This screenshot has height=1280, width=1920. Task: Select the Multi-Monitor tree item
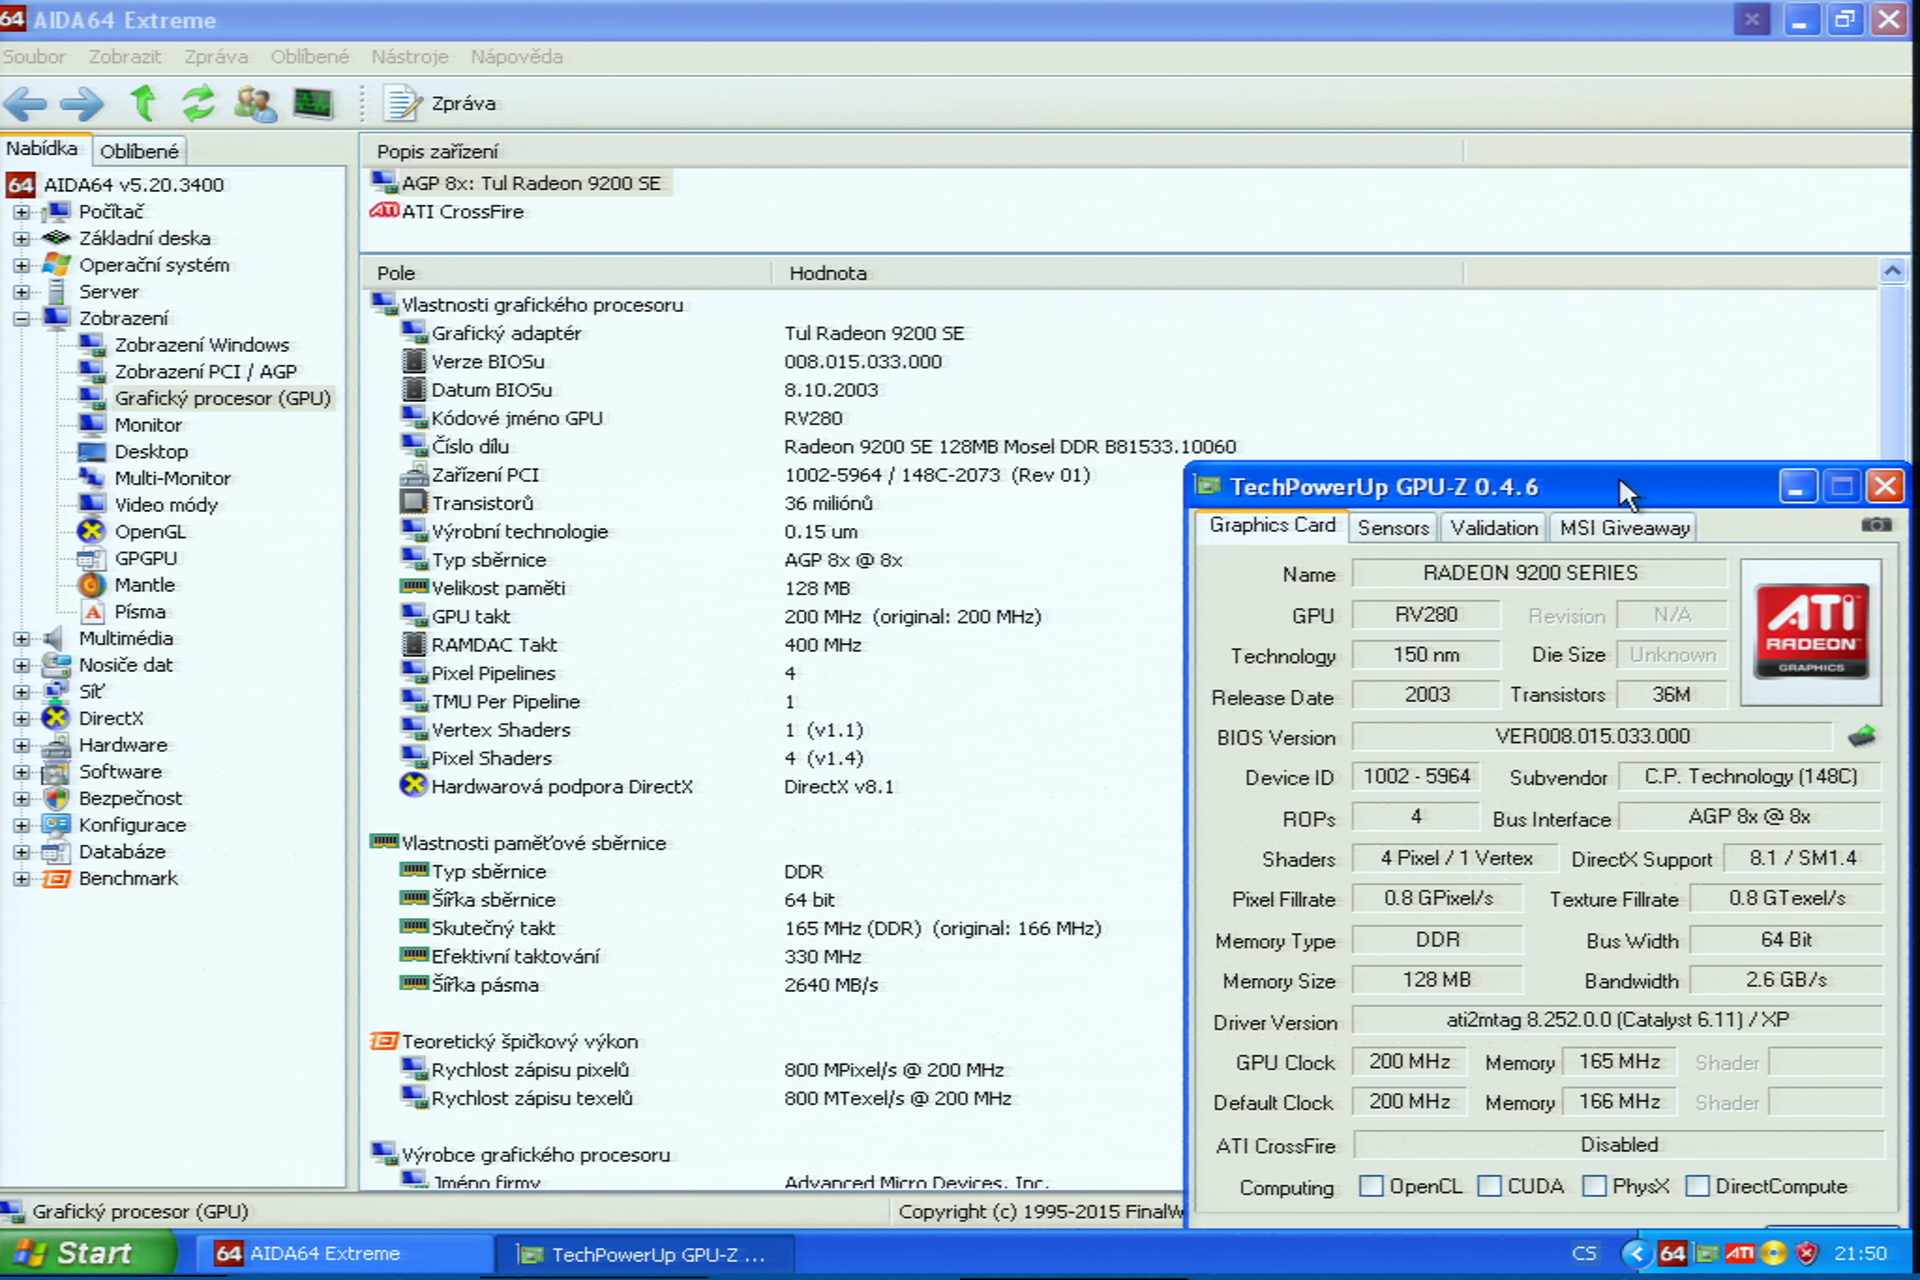coord(172,478)
